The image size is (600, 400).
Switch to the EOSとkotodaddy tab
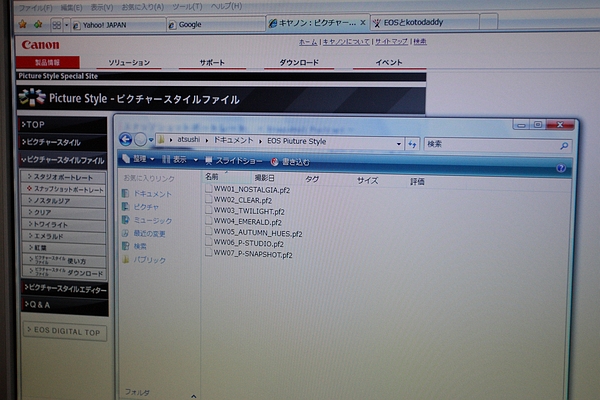click(424, 22)
